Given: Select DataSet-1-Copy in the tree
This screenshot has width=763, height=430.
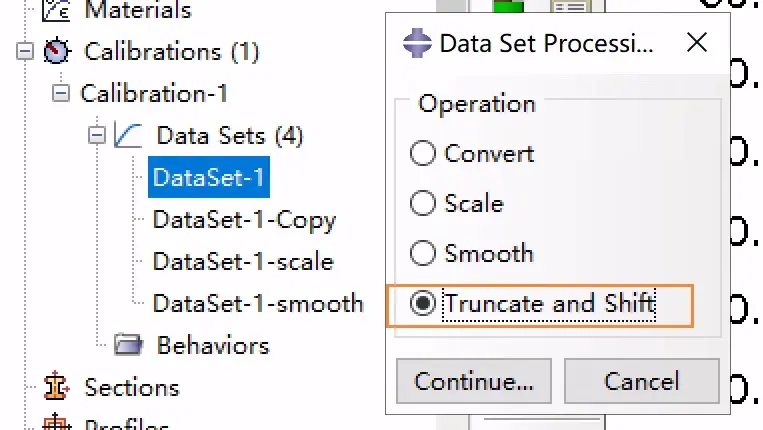Looking at the screenshot, I should tap(244, 220).
